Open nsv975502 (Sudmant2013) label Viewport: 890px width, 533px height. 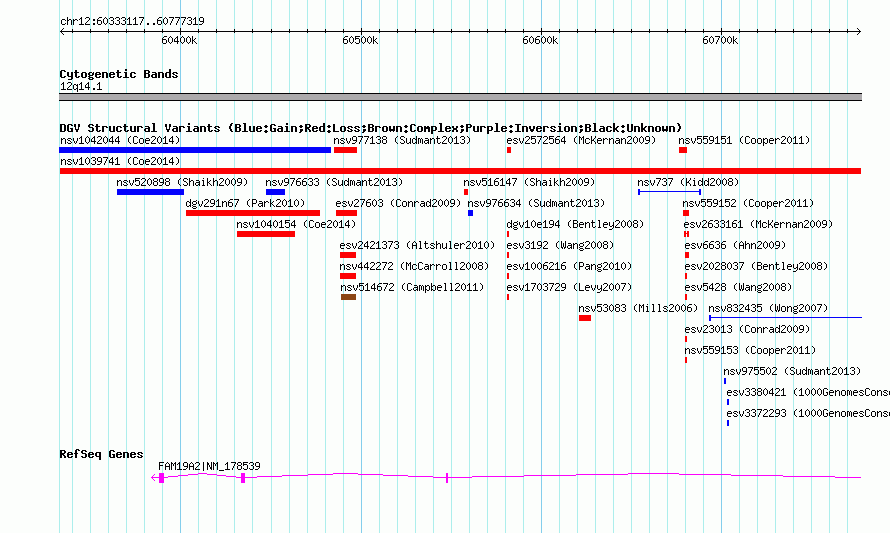792,371
